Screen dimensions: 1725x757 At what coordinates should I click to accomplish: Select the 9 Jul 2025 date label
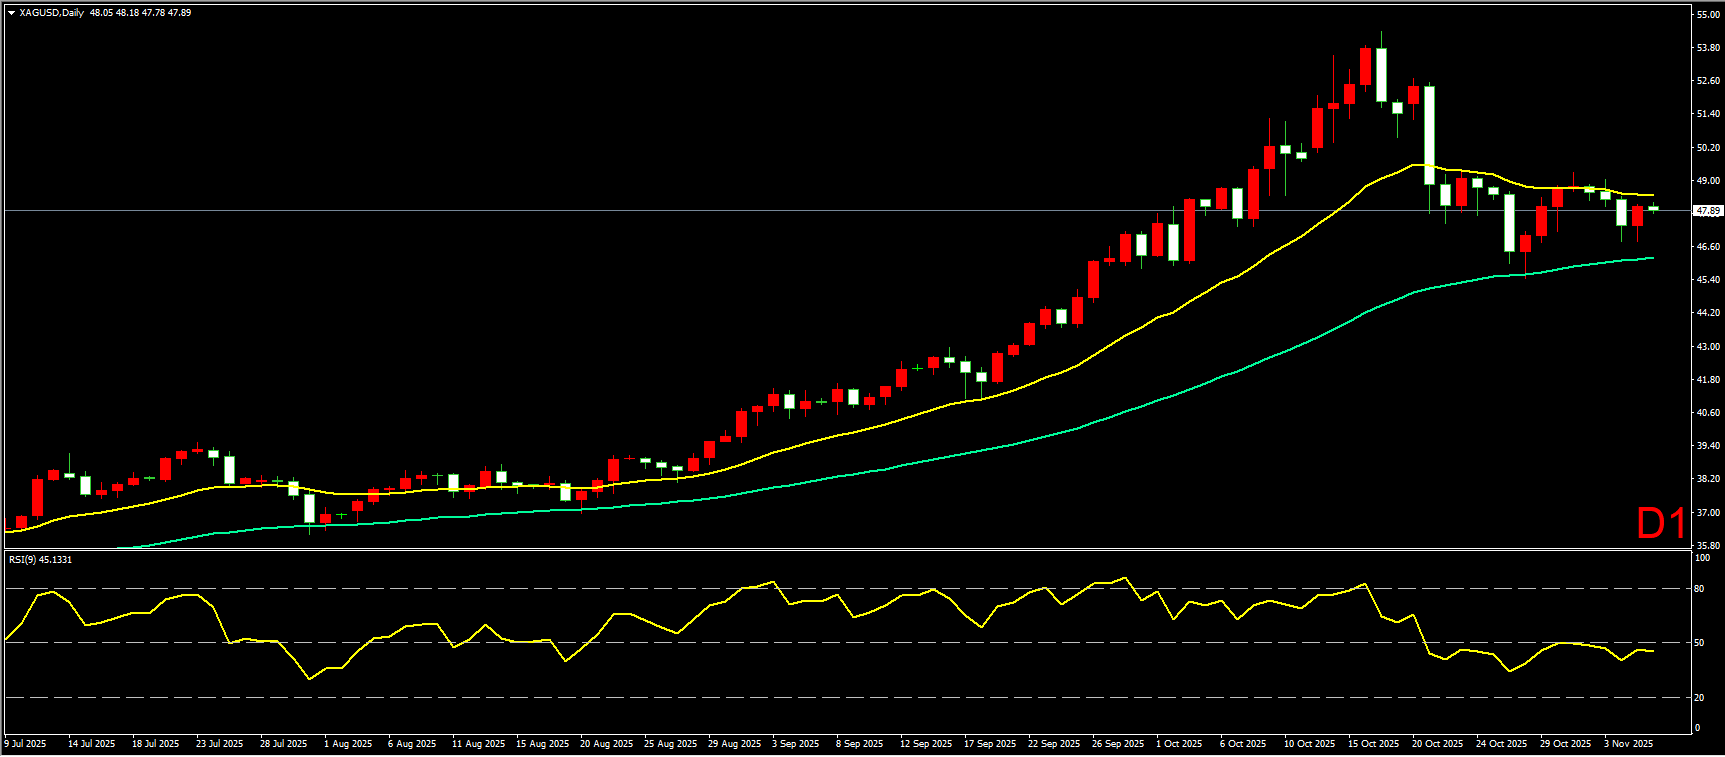[x=26, y=744]
